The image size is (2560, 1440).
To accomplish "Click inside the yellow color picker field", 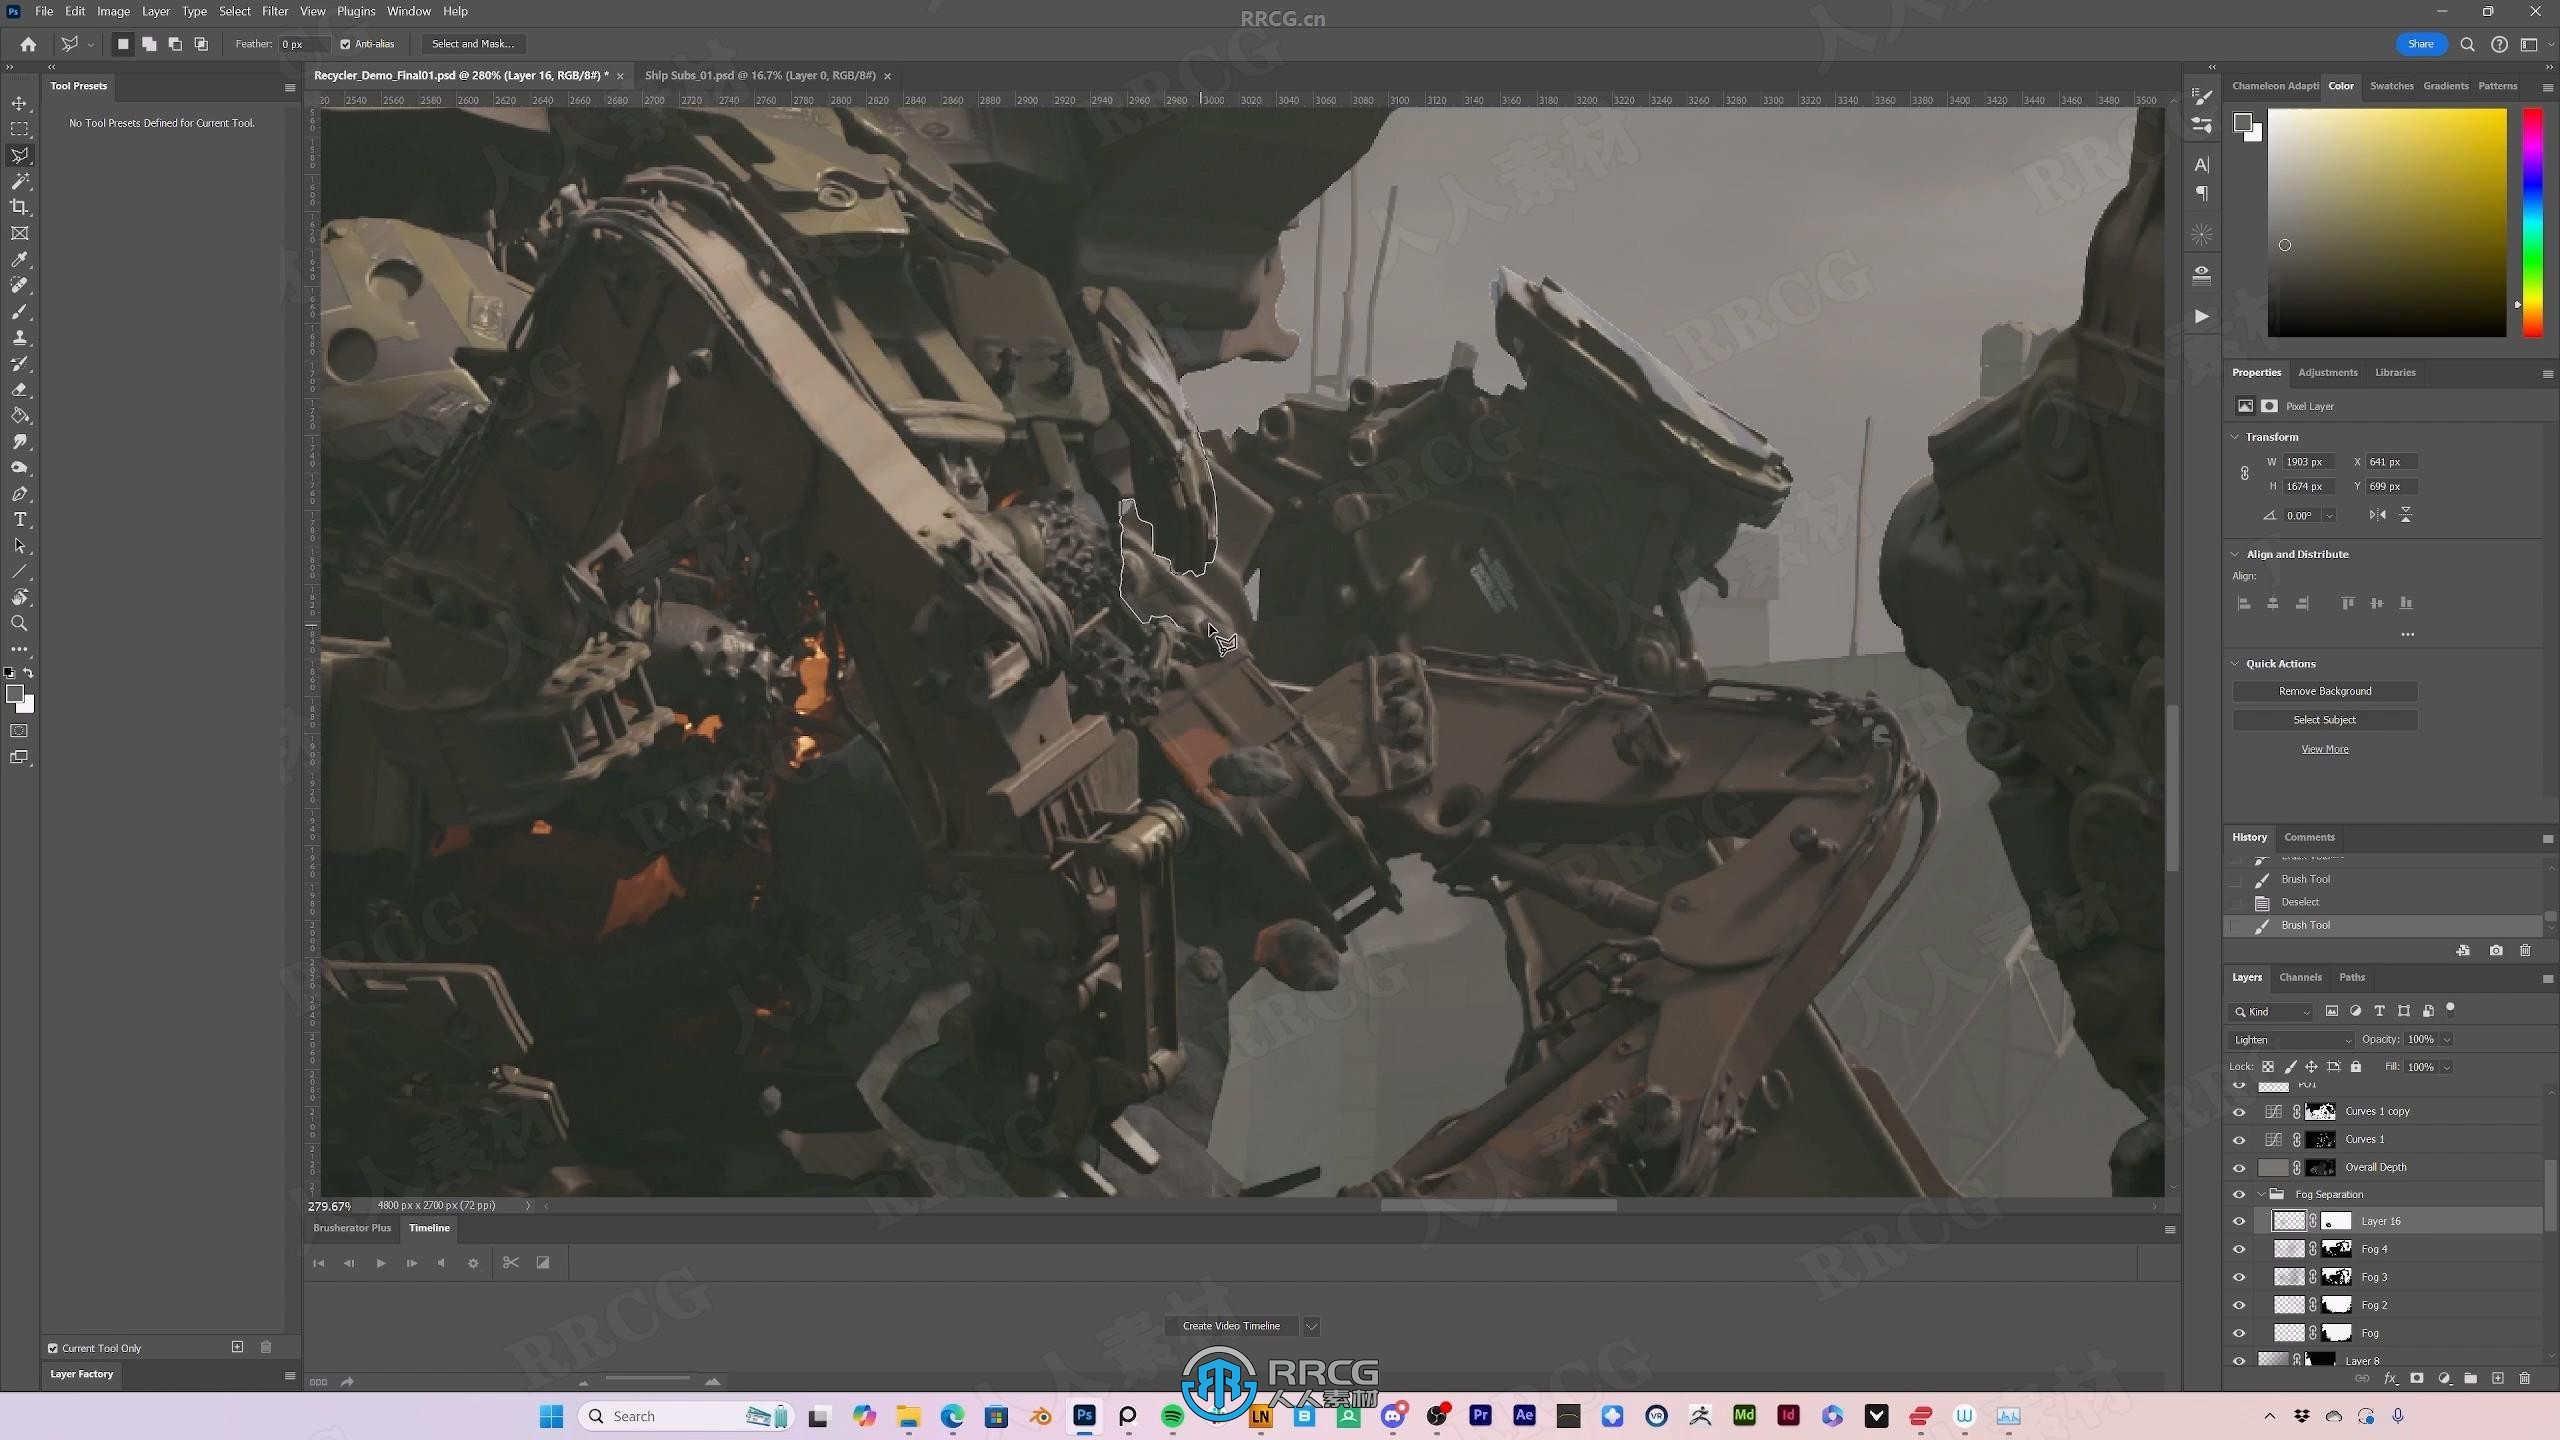I will point(2387,222).
